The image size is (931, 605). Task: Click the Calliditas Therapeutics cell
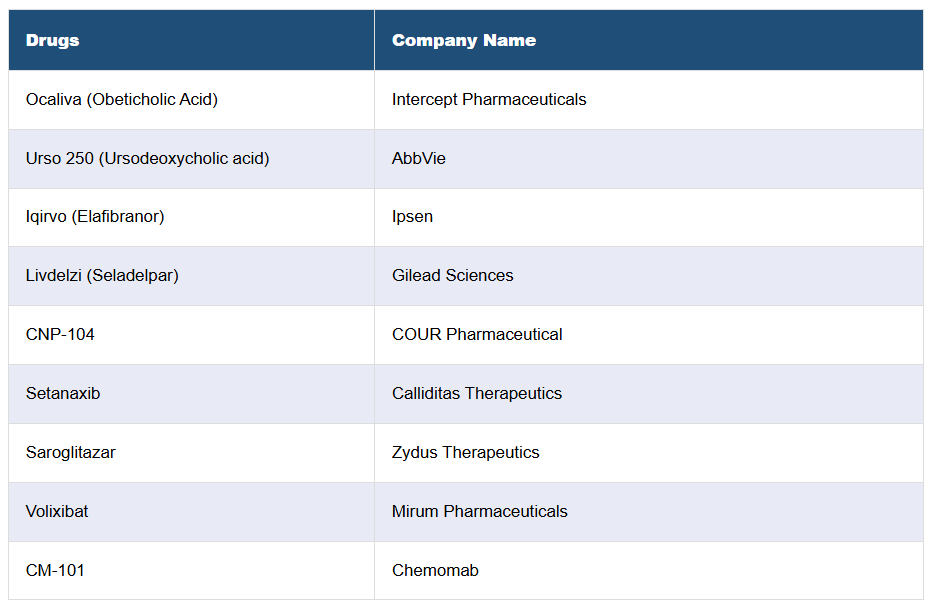pyautogui.click(x=477, y=394)
